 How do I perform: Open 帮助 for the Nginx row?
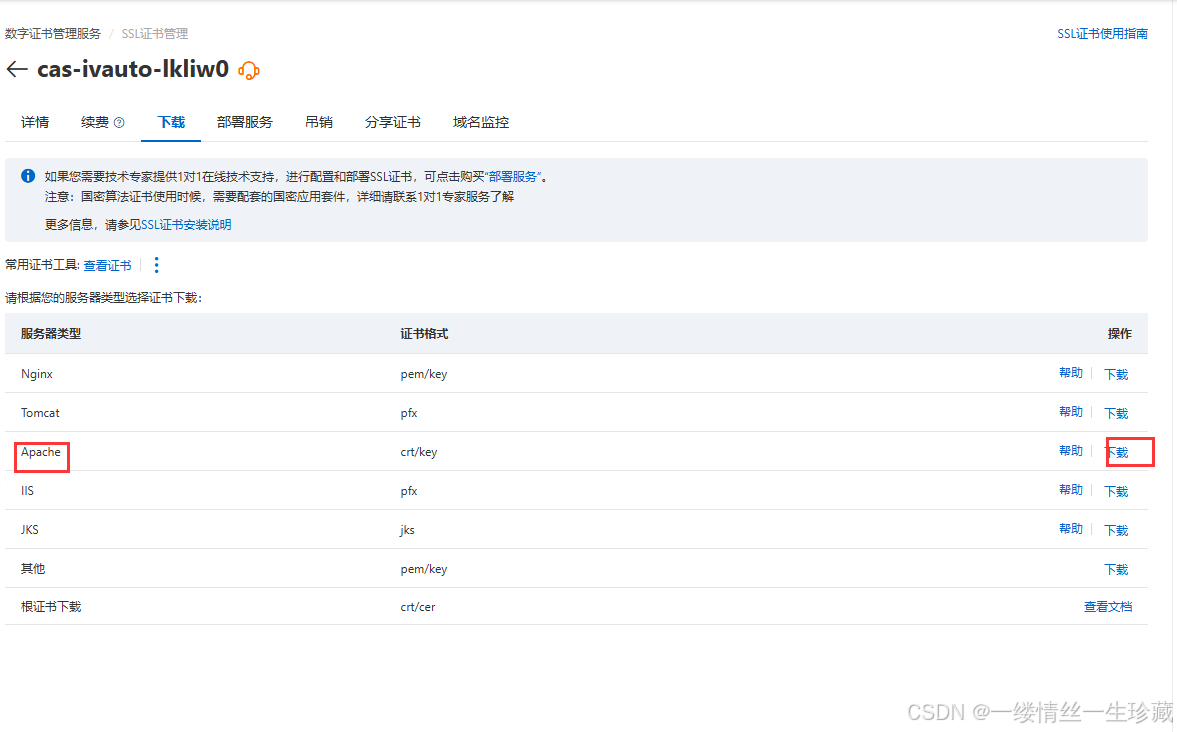(1070, 372)
